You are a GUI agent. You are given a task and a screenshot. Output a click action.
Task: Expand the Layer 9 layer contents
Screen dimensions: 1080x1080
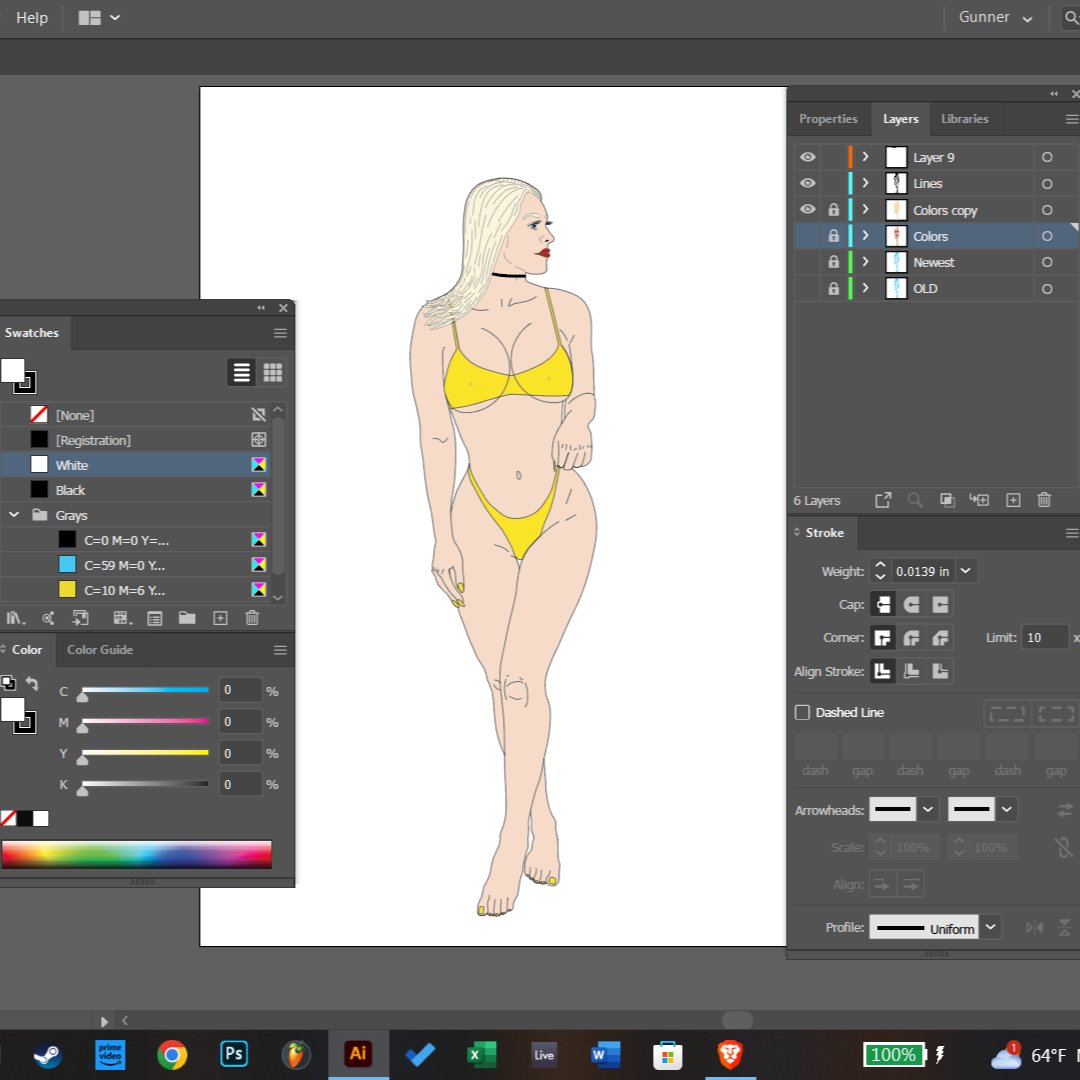click(x=866, y=157)
